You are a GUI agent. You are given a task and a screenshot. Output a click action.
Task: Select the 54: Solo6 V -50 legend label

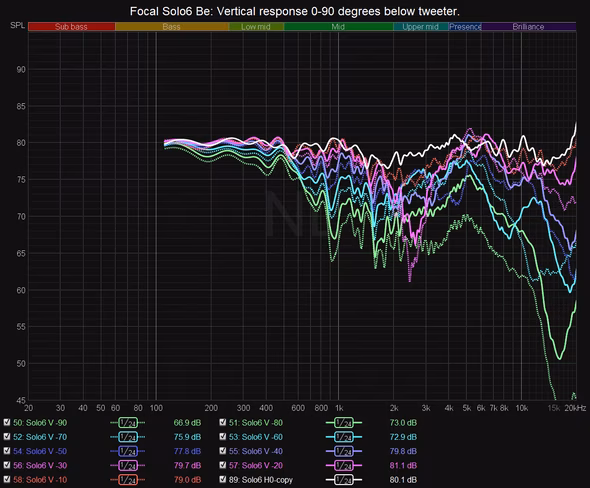point(40,451)
